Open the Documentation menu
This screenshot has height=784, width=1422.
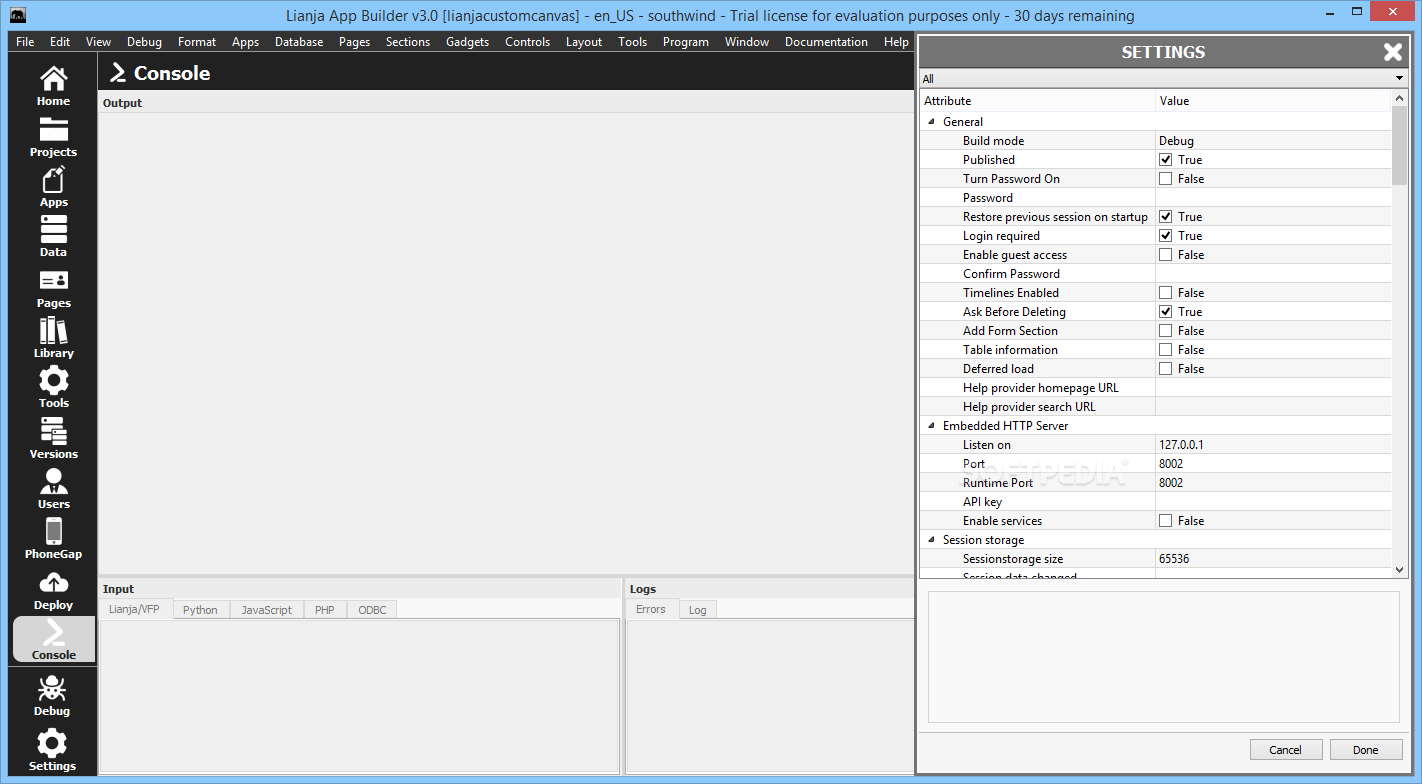click(826, 42)
